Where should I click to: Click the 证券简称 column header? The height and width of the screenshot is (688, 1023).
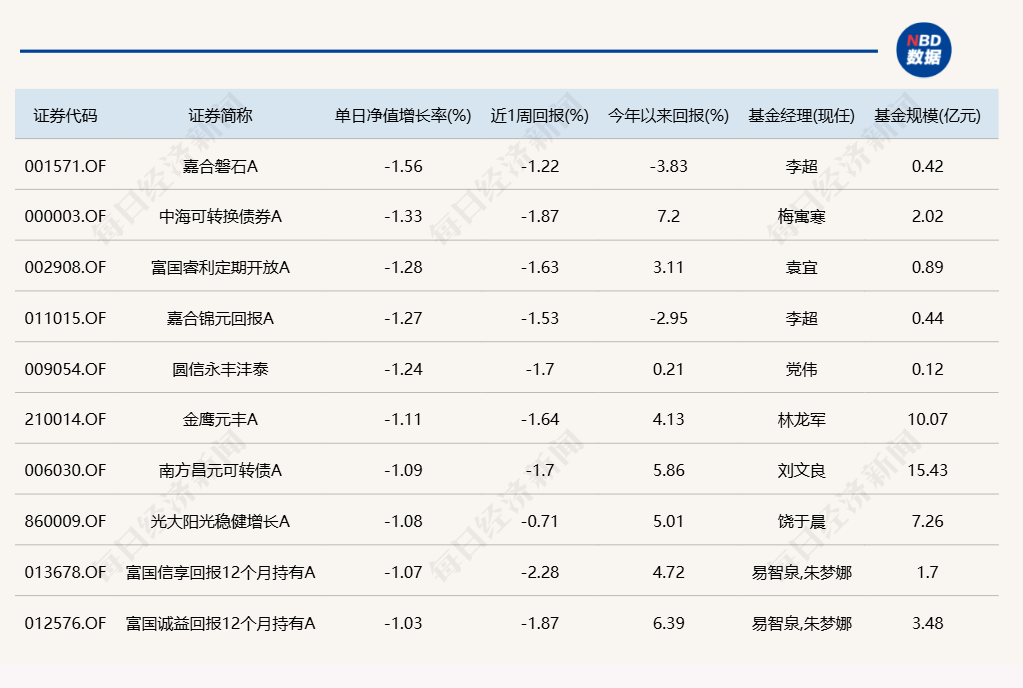221,115
